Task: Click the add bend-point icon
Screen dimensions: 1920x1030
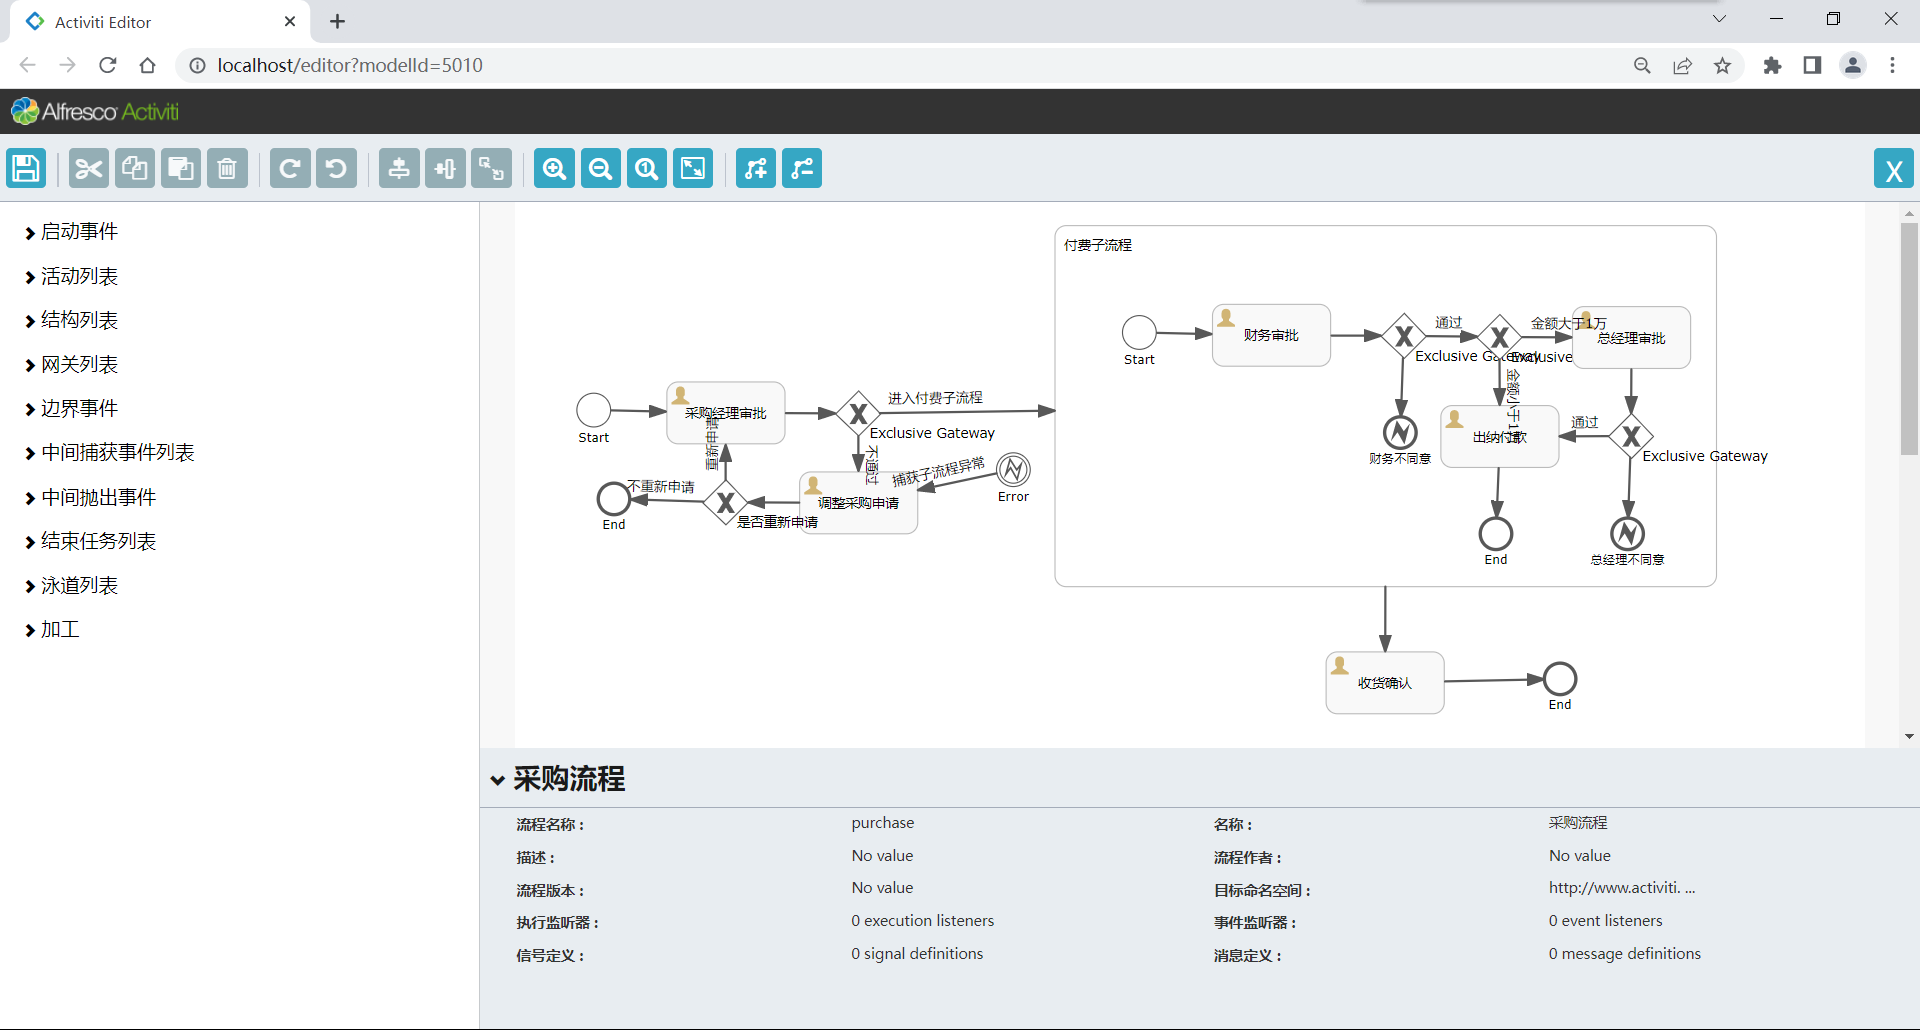Action: (x=756, y=168)
